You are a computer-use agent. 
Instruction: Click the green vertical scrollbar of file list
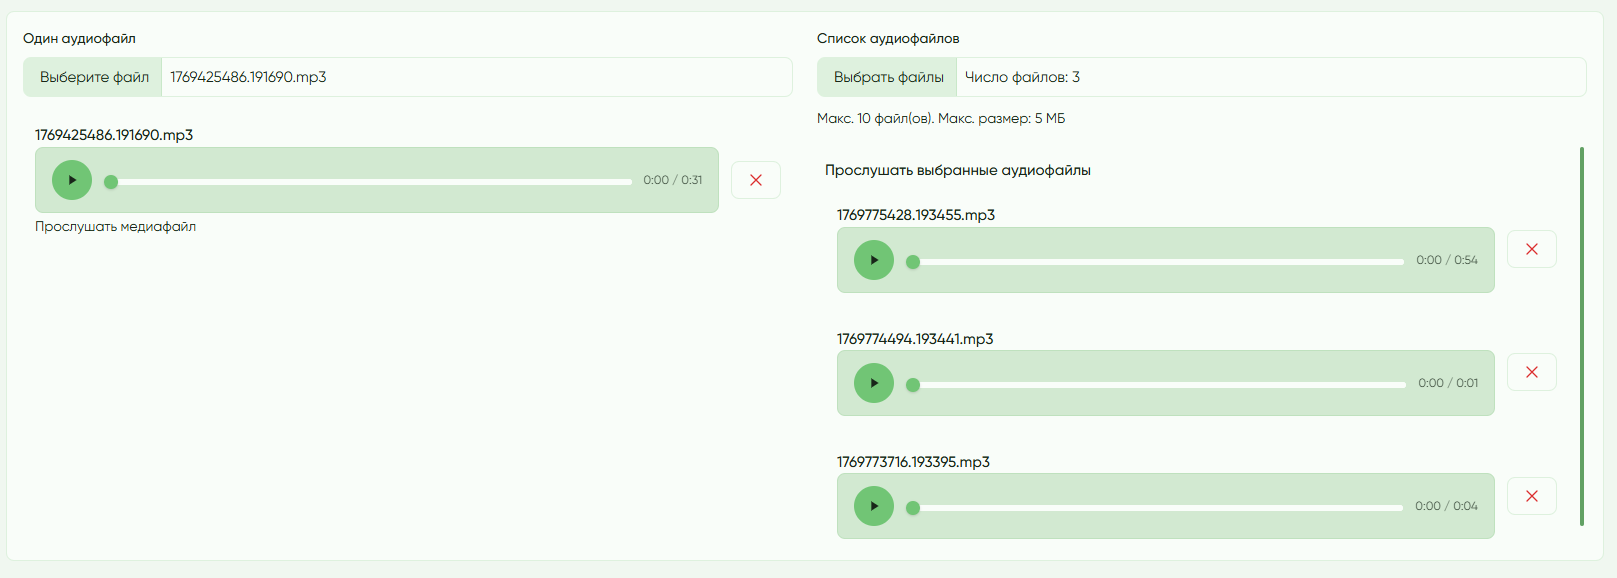tap(1581, 335)
